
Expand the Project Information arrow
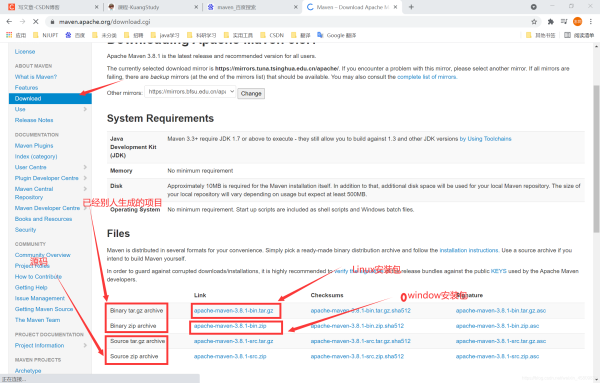pos(85,346)
